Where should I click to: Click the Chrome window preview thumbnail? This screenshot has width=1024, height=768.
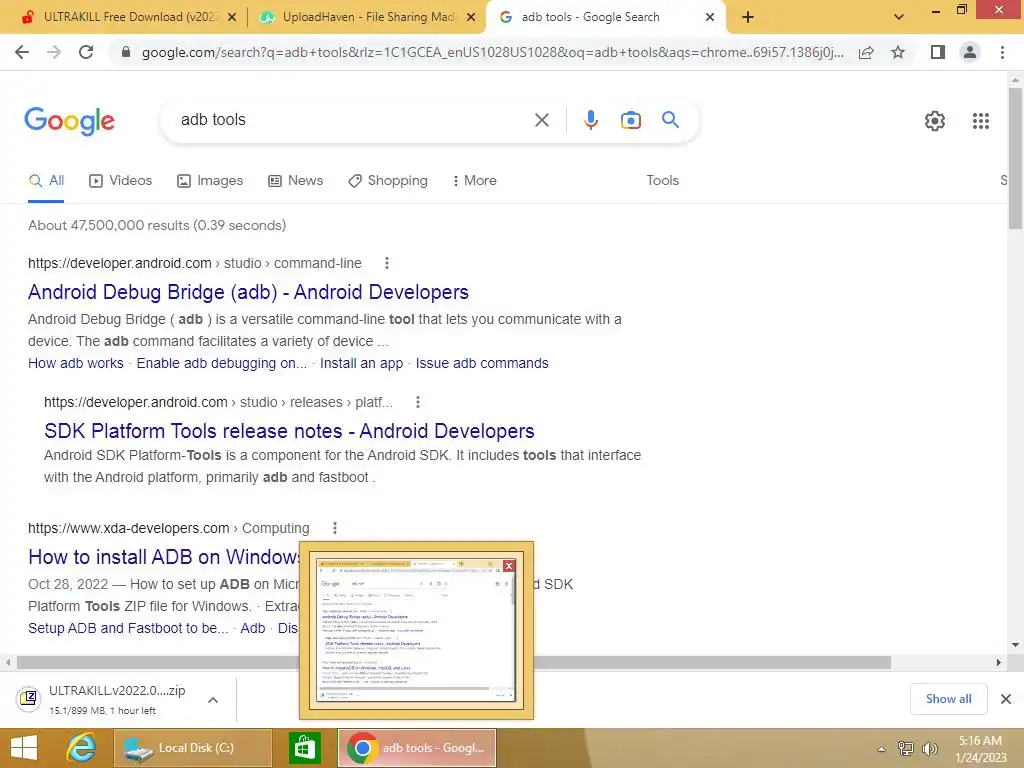click(415, 631)
